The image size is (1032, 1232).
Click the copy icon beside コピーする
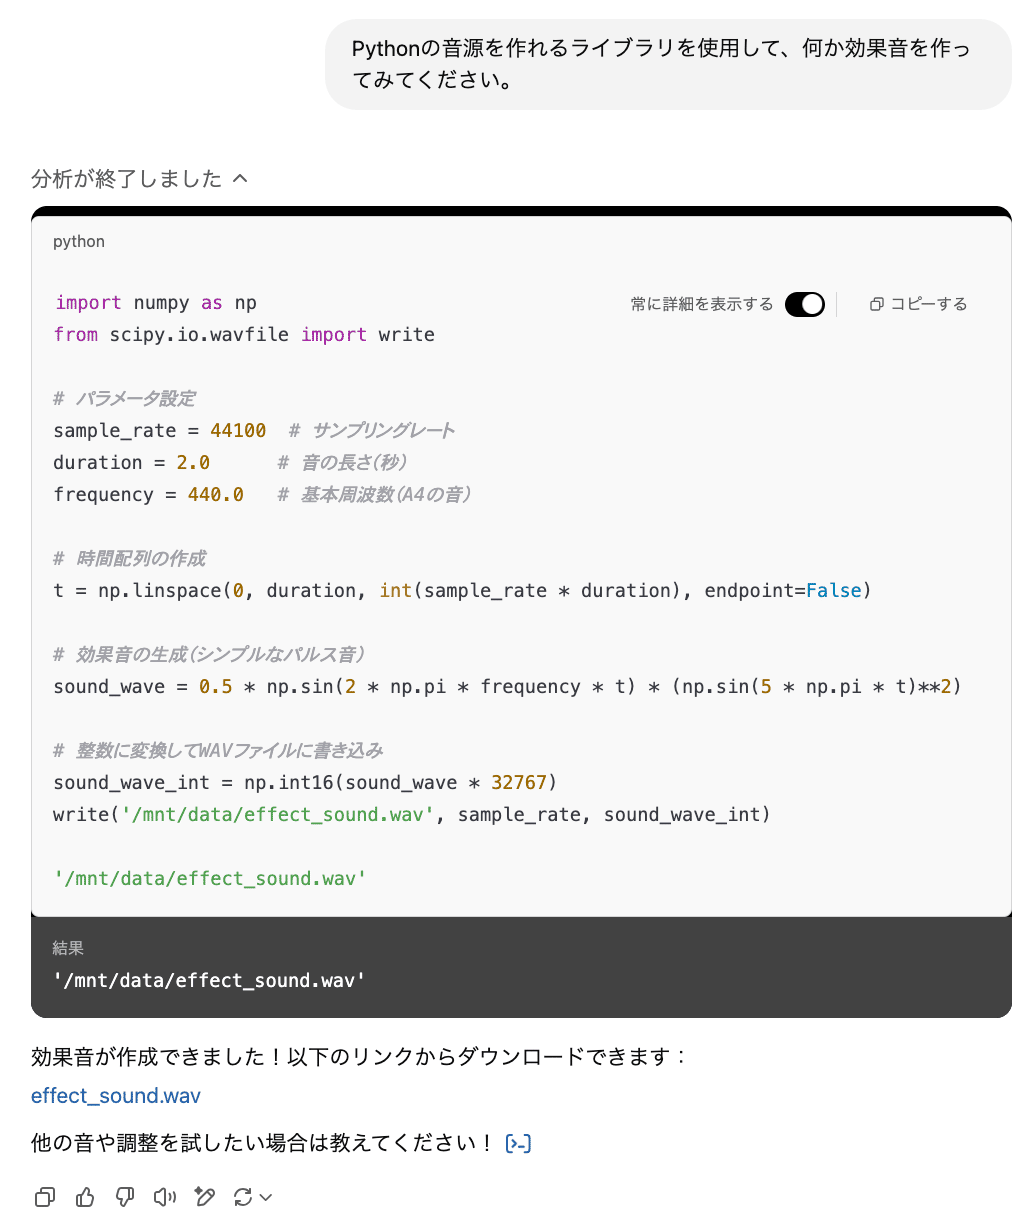click(x=877, y=304)
